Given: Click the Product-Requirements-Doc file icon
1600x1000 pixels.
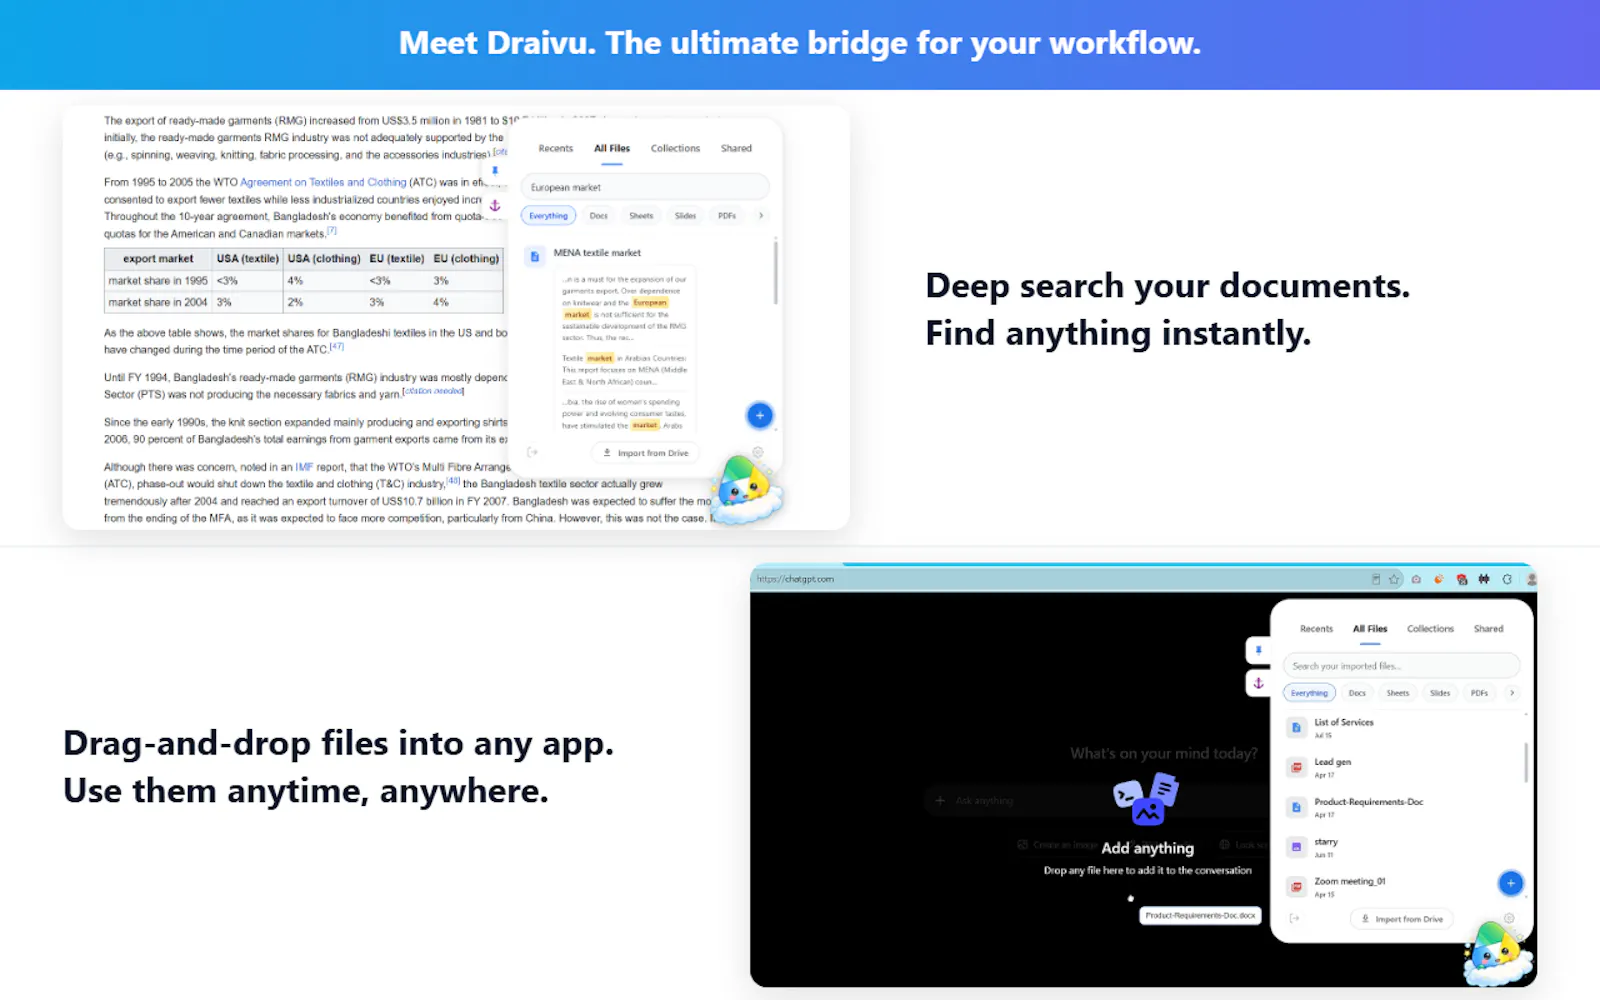Looking at the screenshot, I should [x=1297, y=807].
